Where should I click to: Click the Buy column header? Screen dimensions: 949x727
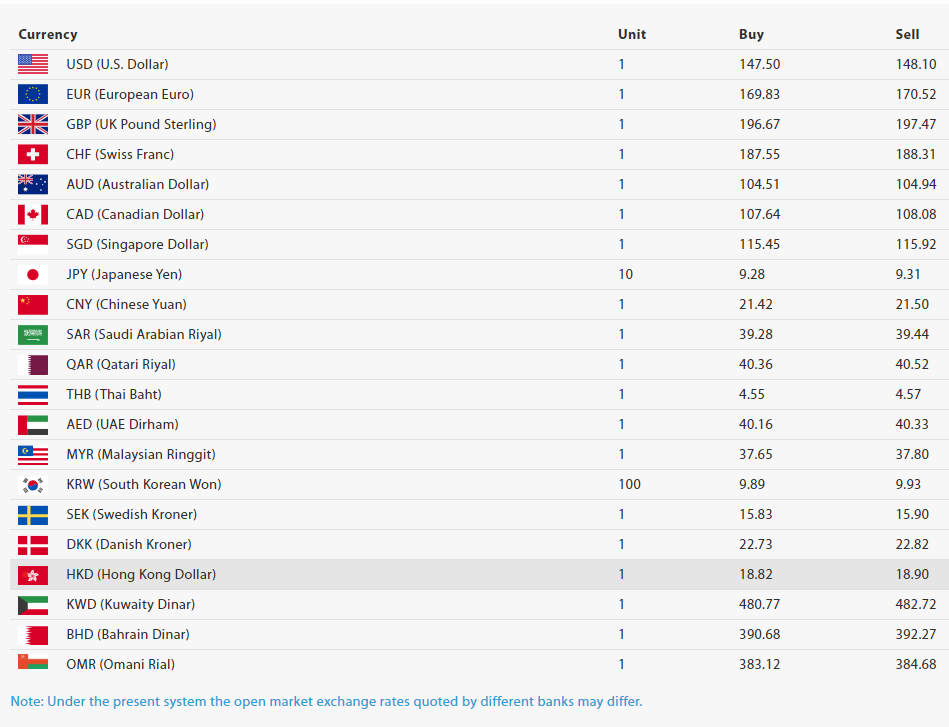tap(751, 34)
